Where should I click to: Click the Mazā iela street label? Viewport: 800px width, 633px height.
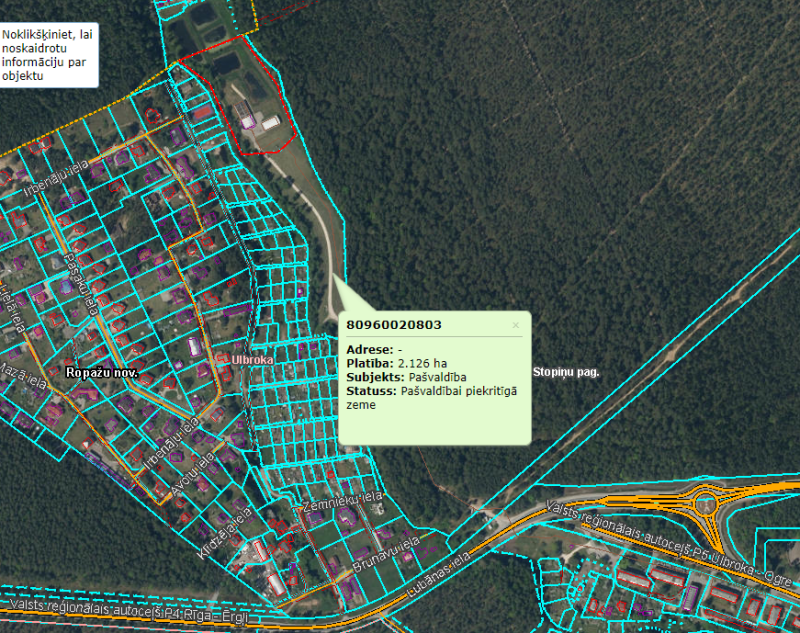click(x=23, y=375)
